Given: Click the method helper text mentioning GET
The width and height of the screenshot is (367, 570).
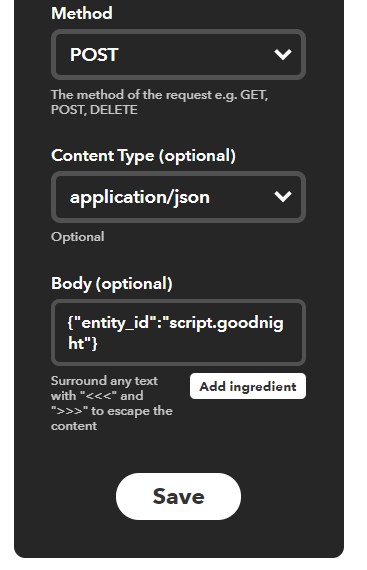Looking at the screenshot, I should click(160, 102).
